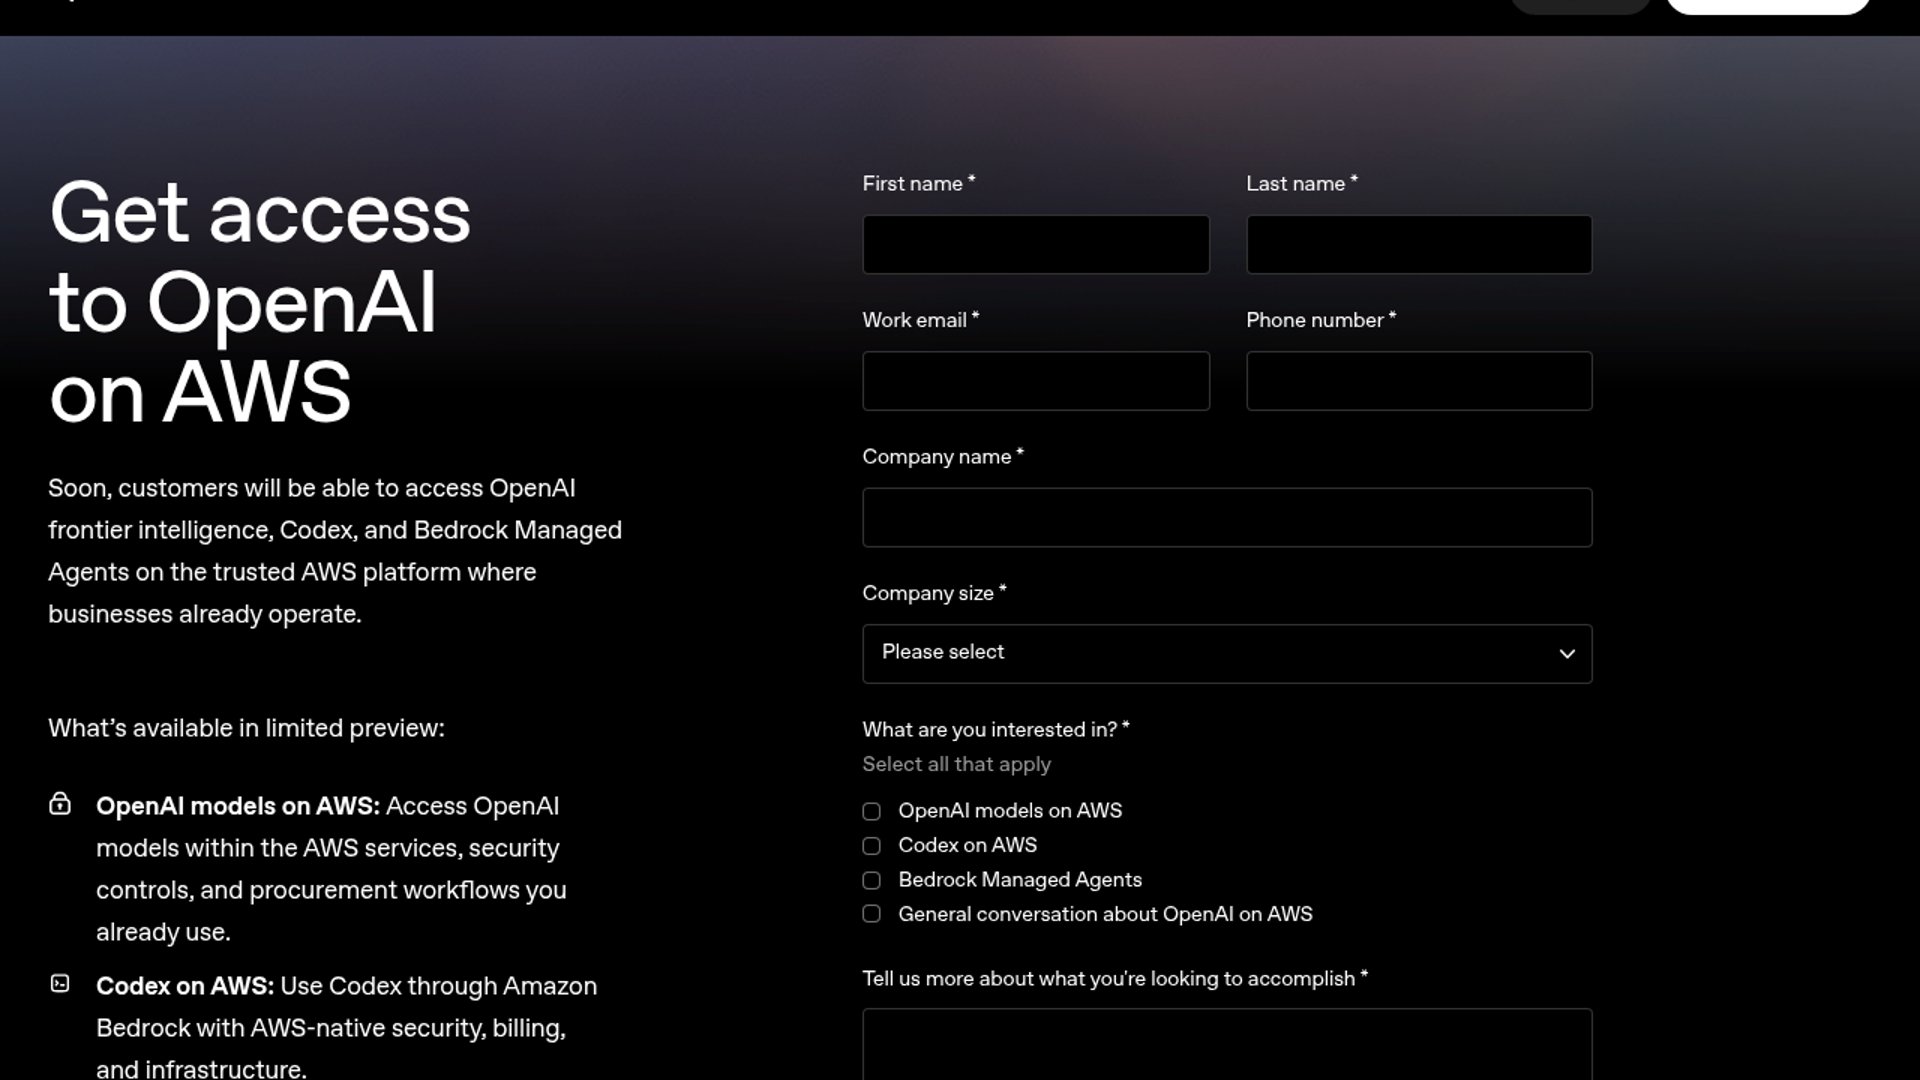
Task: Click the chevron arrow in Company size field
Action: pyautogui.click(x=1566, y=654)
